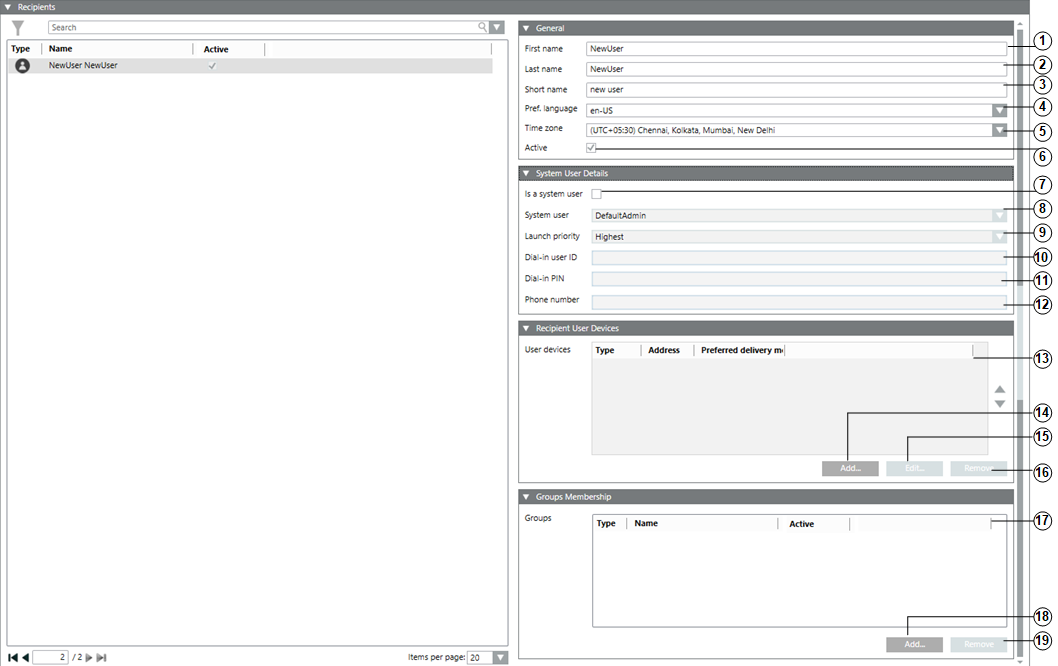Click the NewUser recipient avatar icon
This screenshot has width=1058, height=666.
tap(22, 66)
